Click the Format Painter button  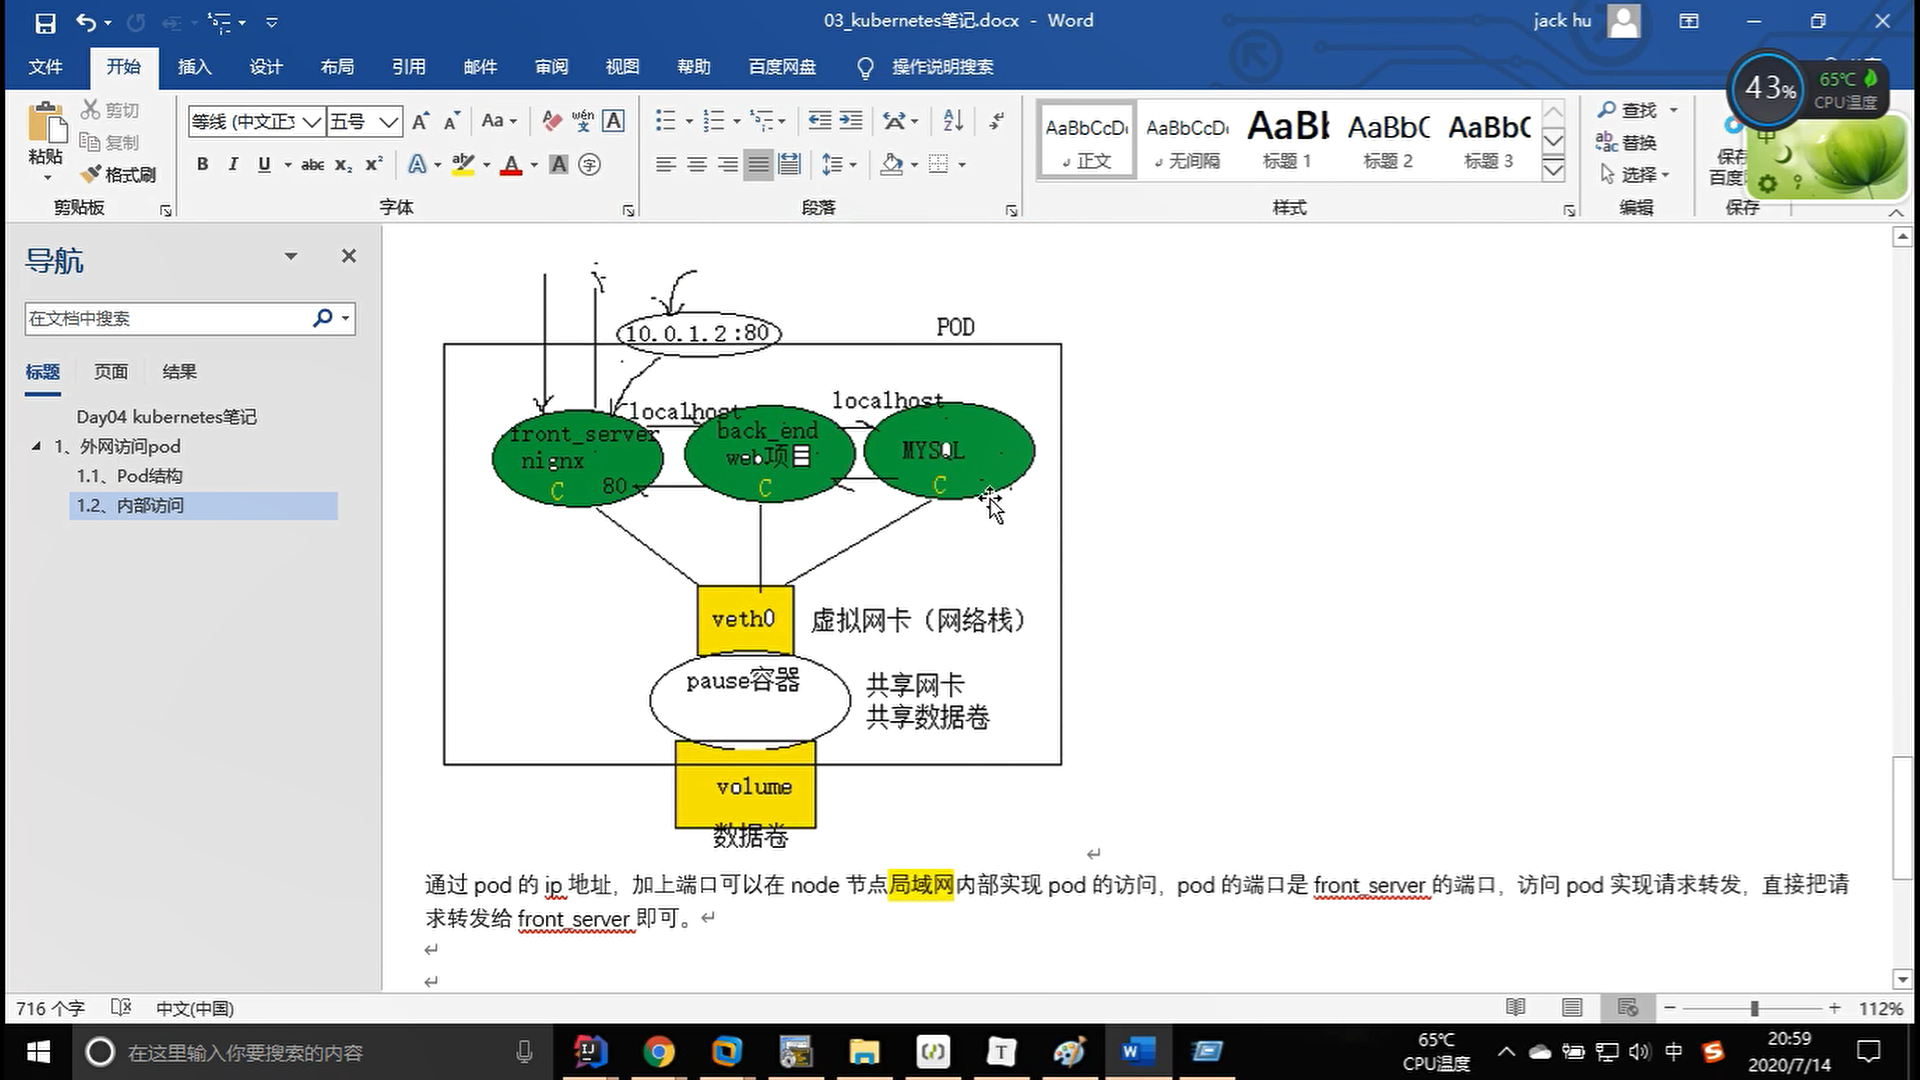pos(119,175)
